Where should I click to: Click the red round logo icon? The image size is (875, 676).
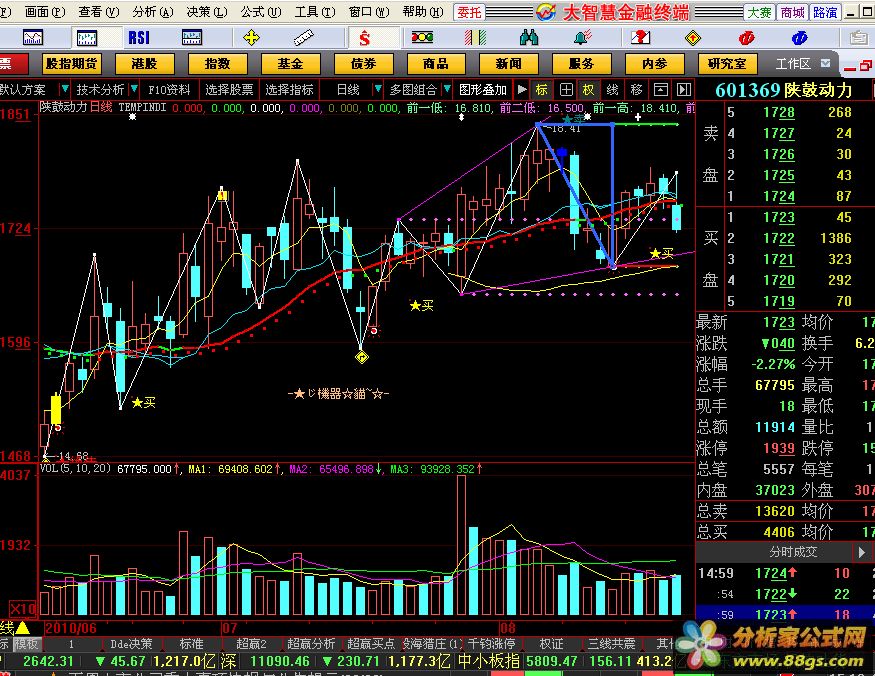tap(746, 37)
